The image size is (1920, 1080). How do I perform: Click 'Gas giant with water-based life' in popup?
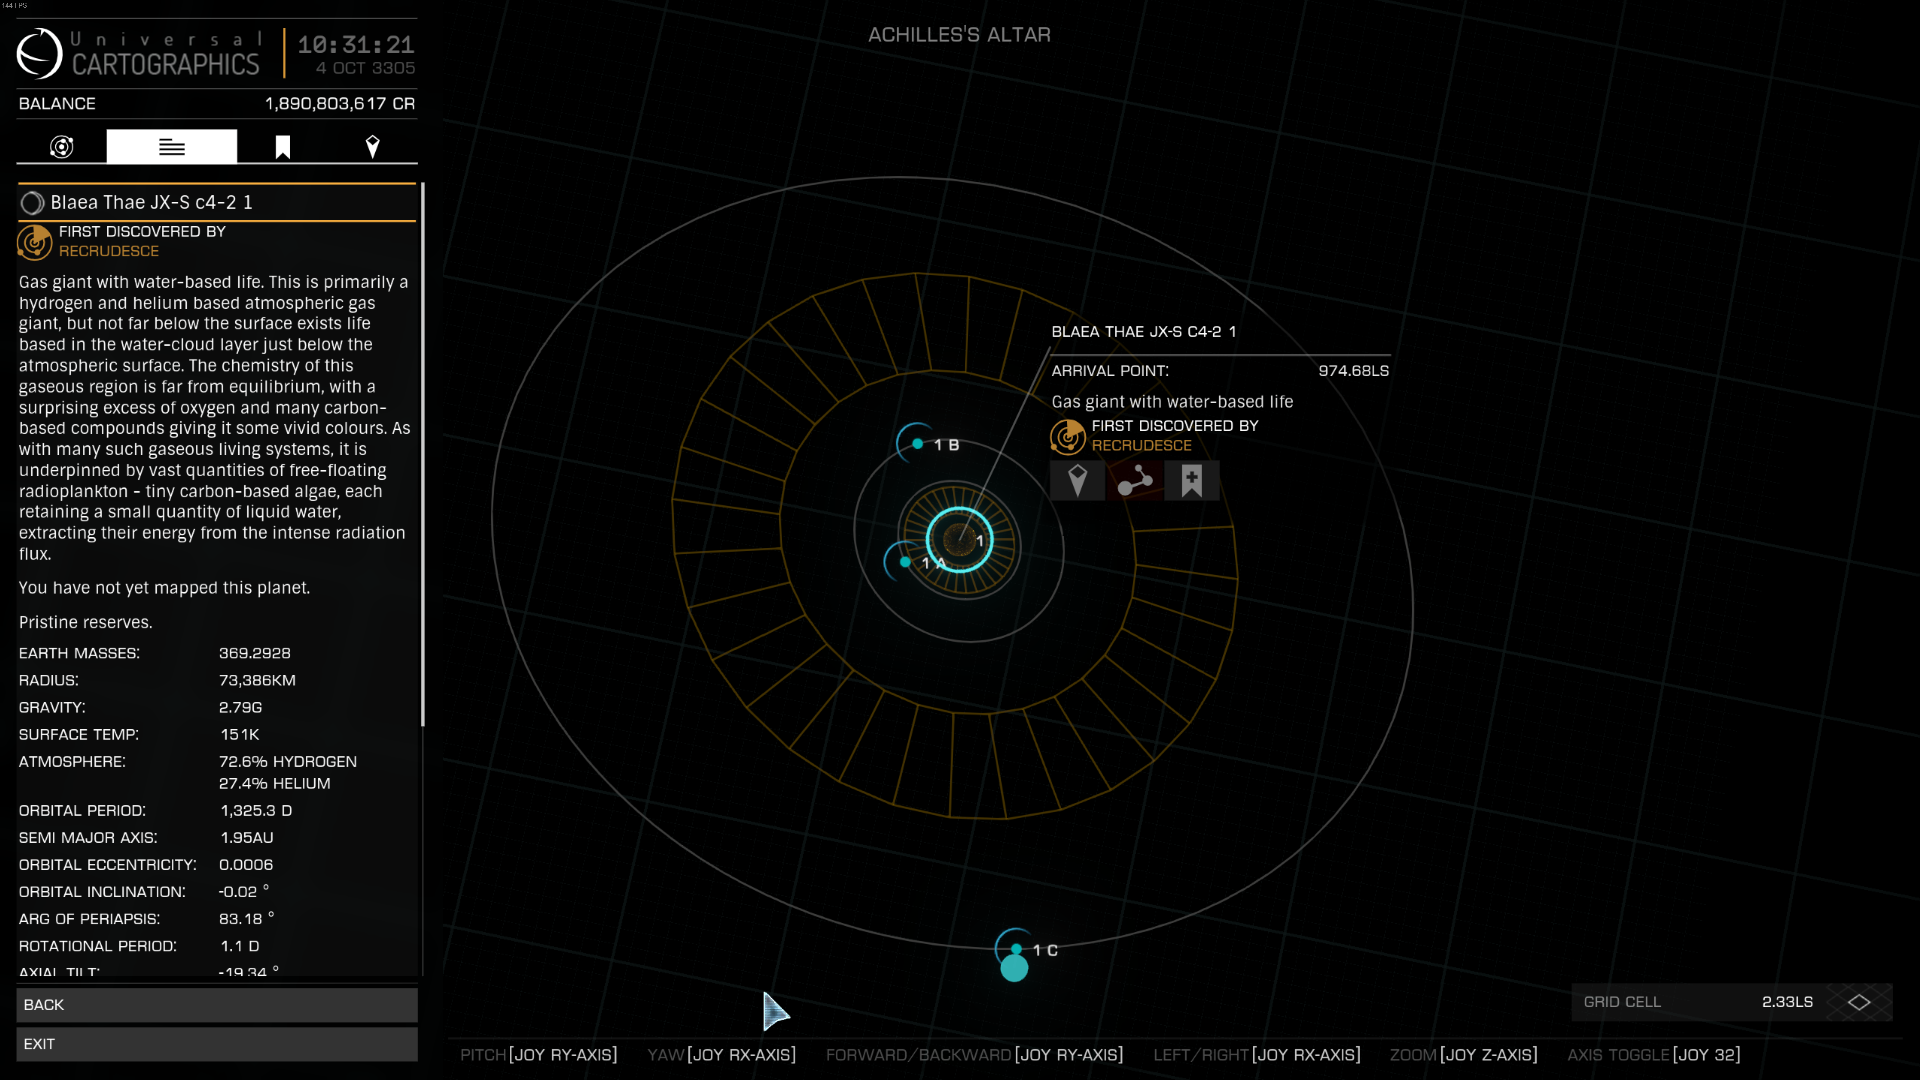[1172, 401]
